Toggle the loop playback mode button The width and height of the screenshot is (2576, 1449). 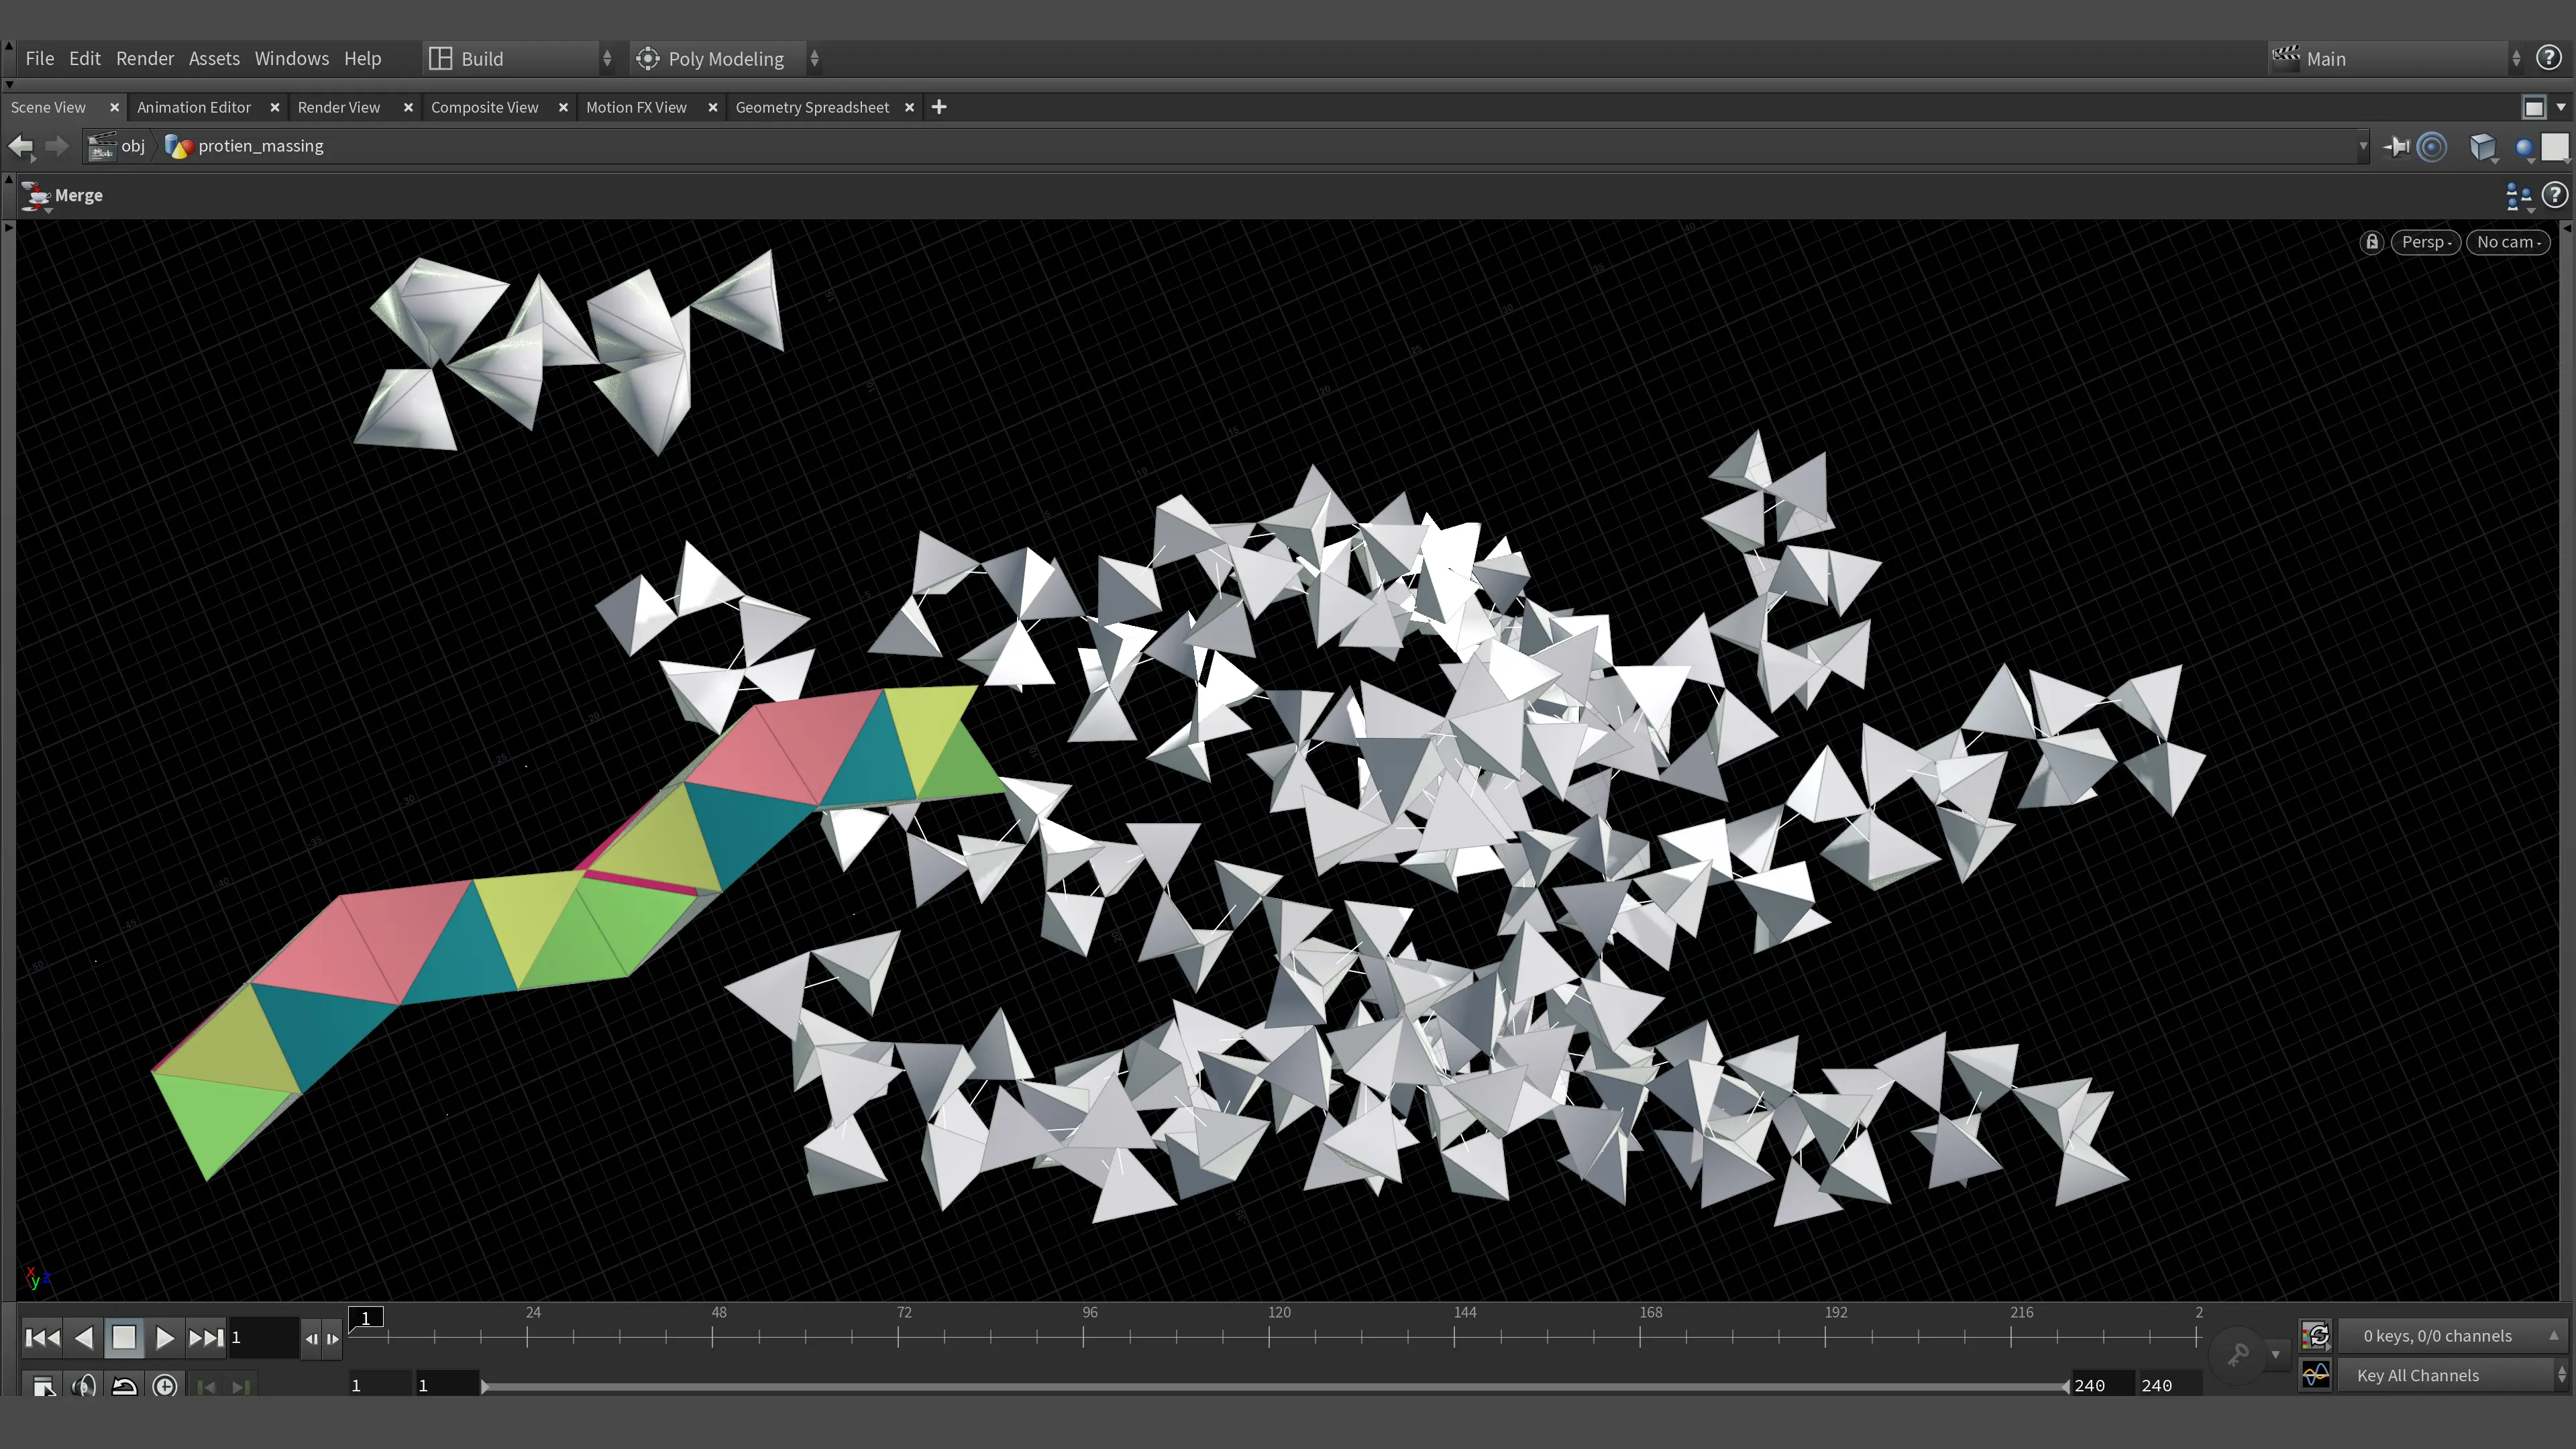point(124,1386)
